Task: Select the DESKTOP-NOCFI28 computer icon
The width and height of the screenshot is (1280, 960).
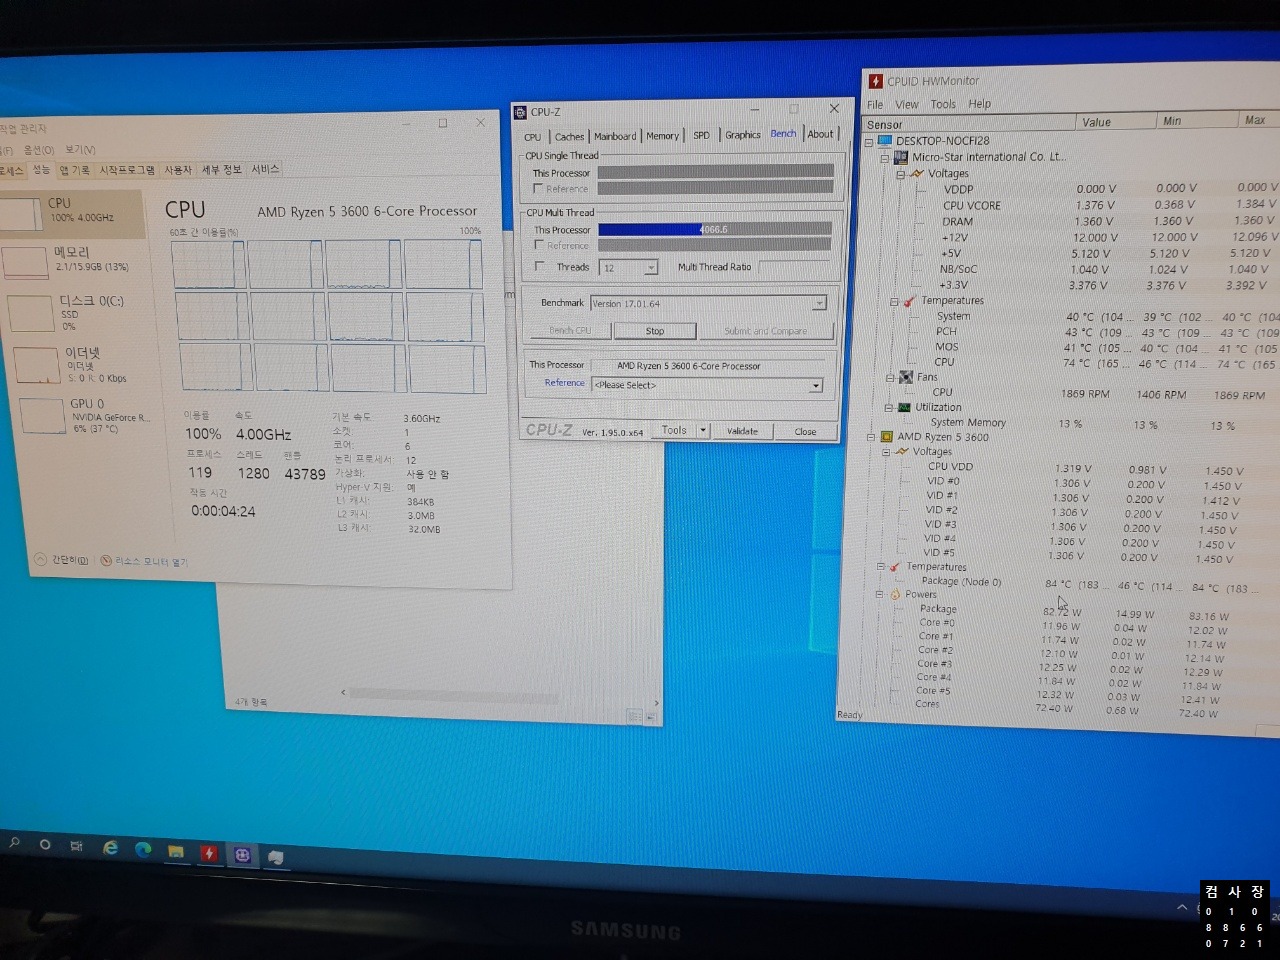Action: (x=884, y=141)
